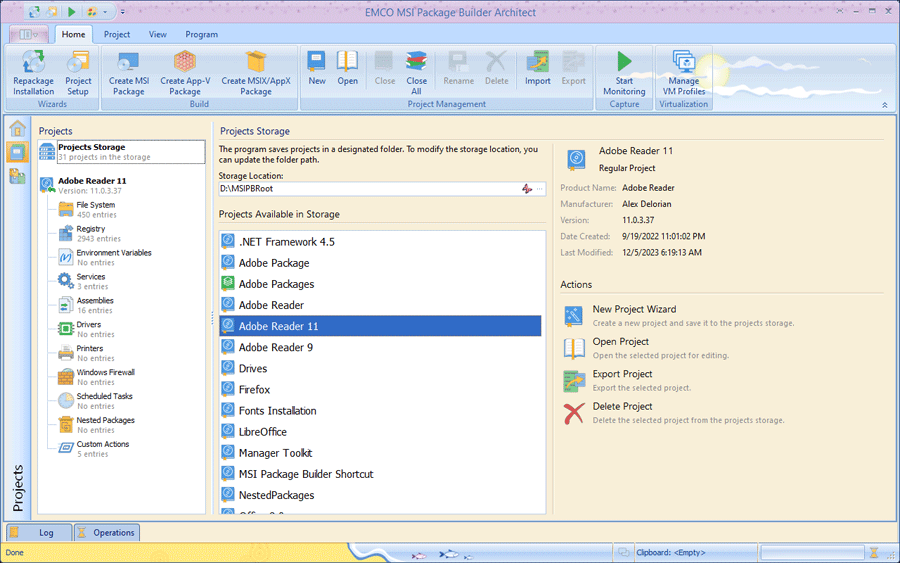Screen dimensions: 900x563
Task: Open the Project Setup wizard
Action: (x=78, y=73)
